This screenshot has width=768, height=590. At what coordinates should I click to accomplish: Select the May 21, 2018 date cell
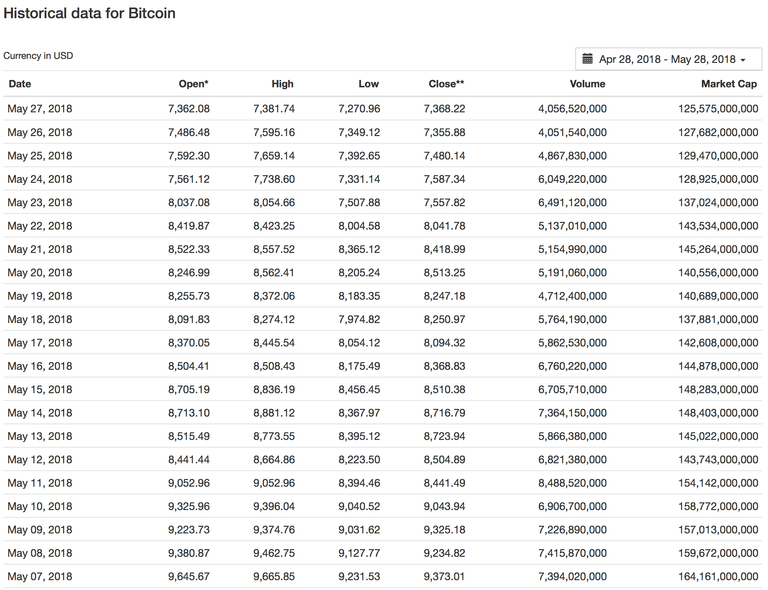(x=40, y=249)
